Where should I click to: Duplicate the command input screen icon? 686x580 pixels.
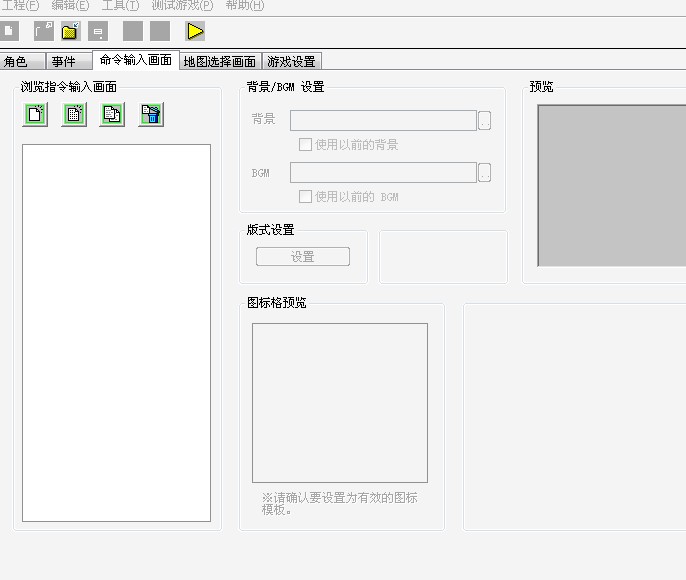112,115
